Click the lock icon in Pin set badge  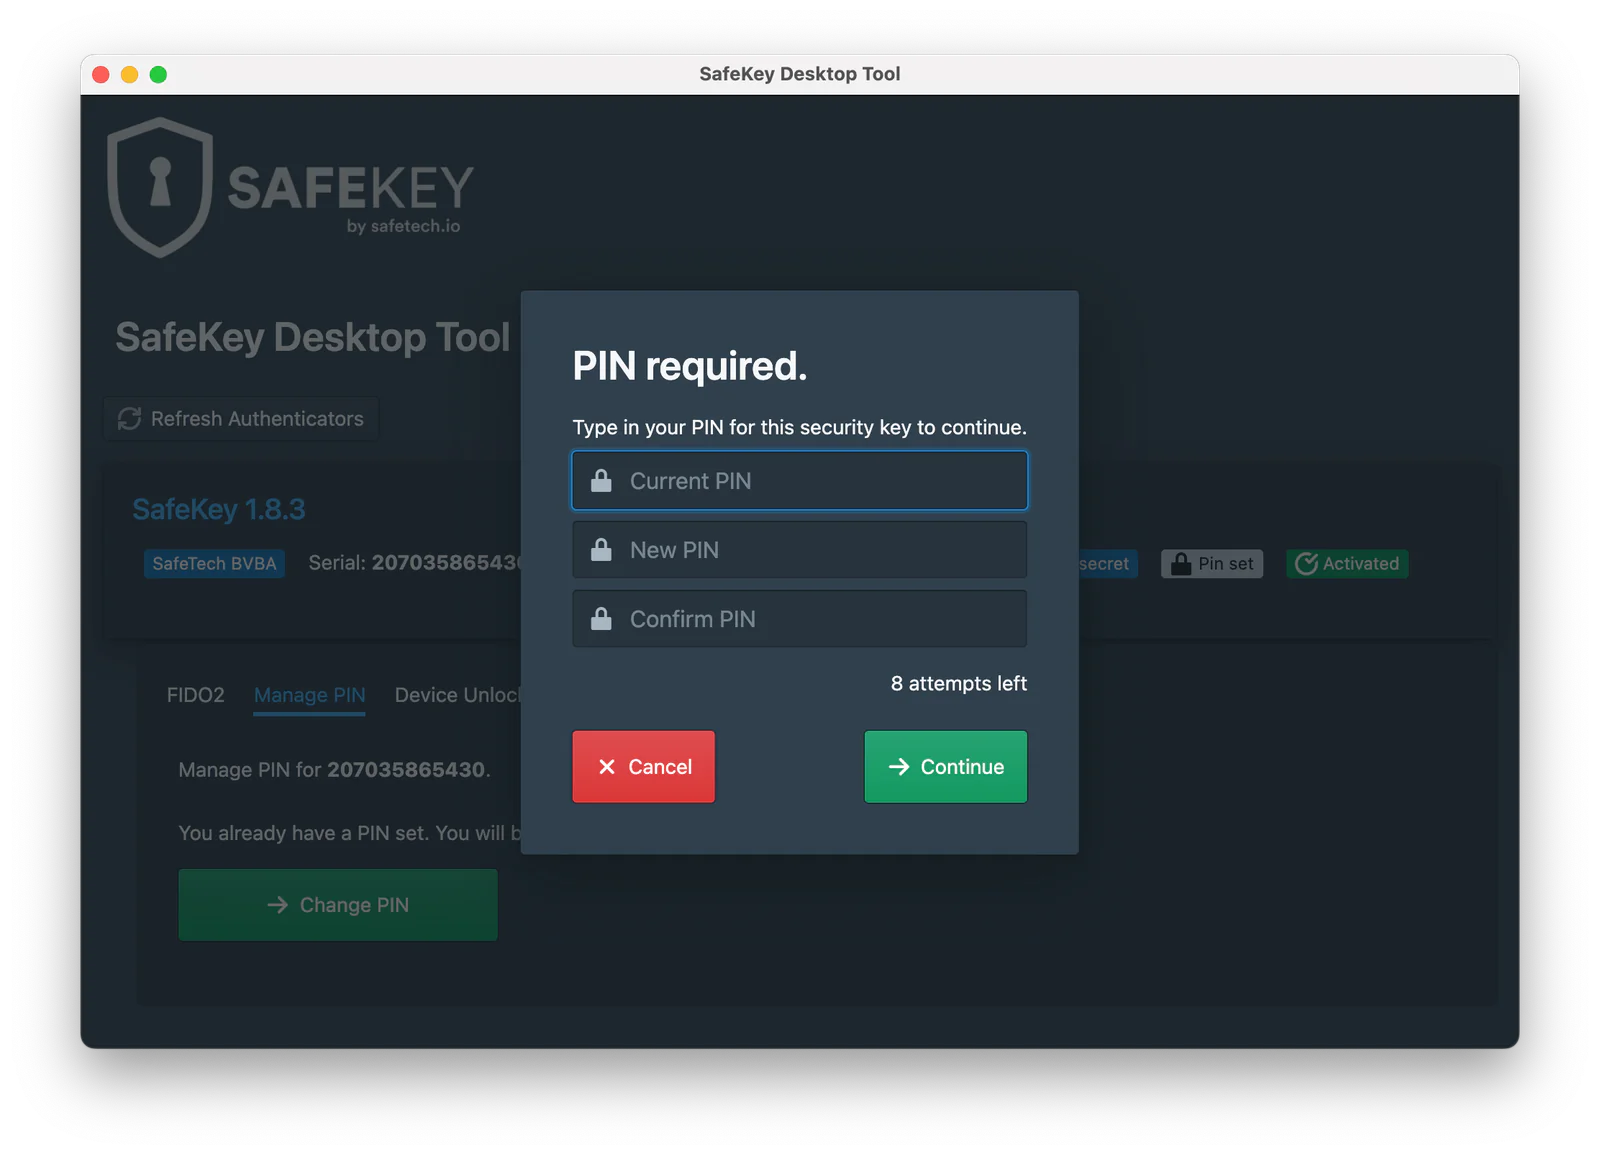tap(1181, 564)
